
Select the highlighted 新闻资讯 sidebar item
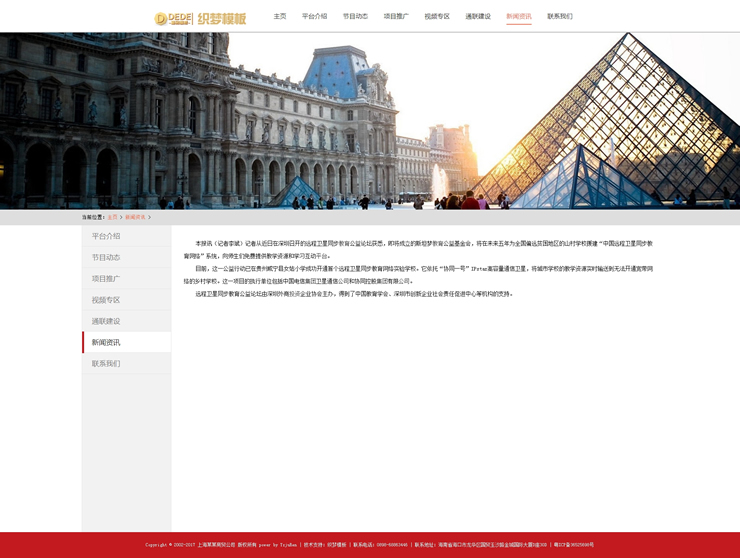106,342
